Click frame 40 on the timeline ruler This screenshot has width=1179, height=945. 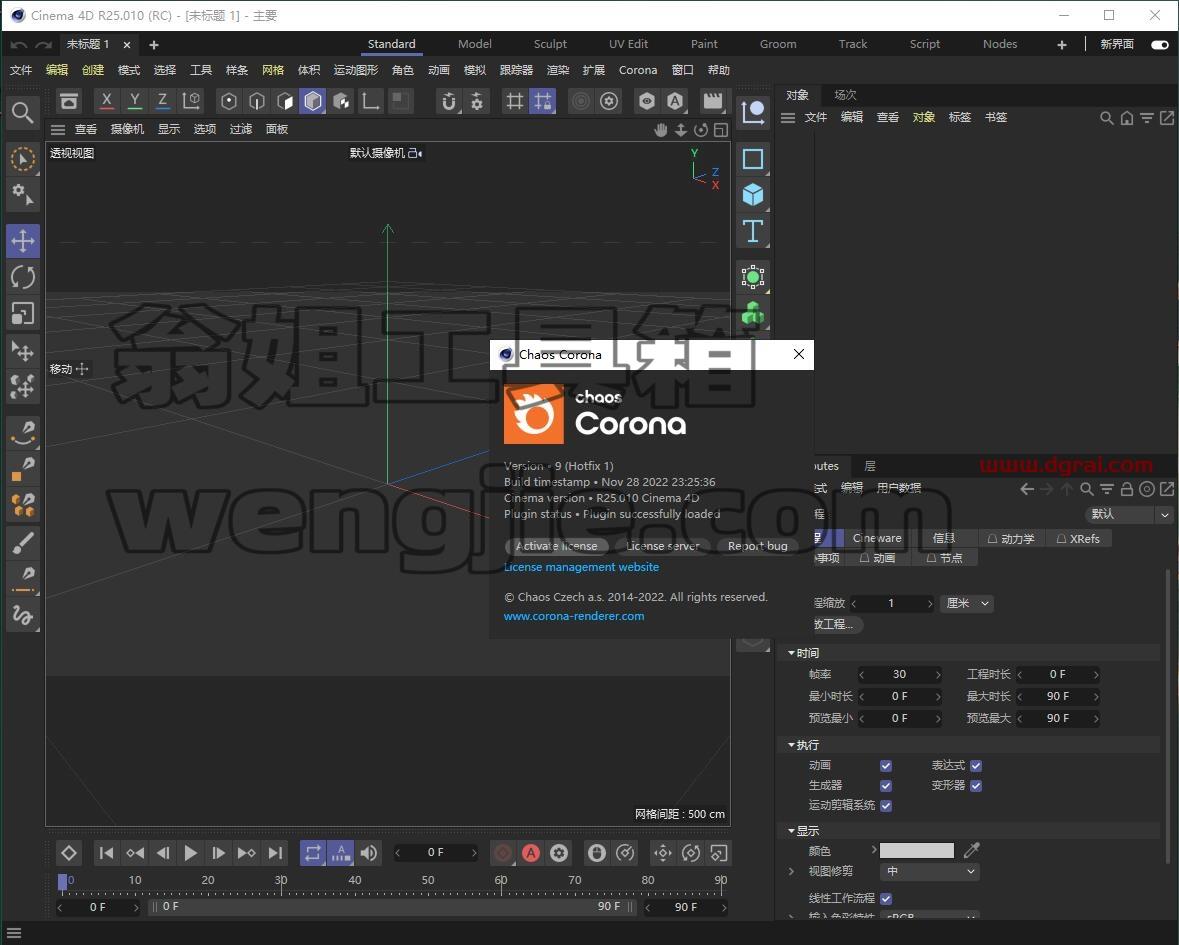[x=354, y=880]
